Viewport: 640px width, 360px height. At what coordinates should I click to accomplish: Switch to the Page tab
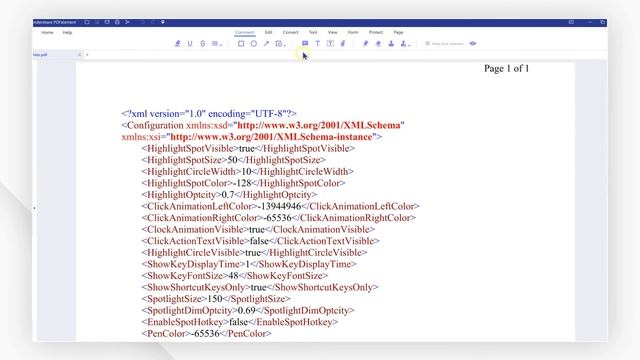coord(398,32)
